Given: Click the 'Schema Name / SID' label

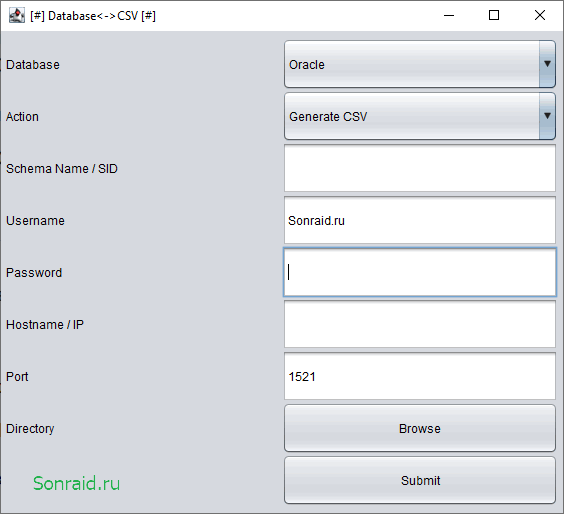Looking at the screenshot, I should click(x=62, y=169).
